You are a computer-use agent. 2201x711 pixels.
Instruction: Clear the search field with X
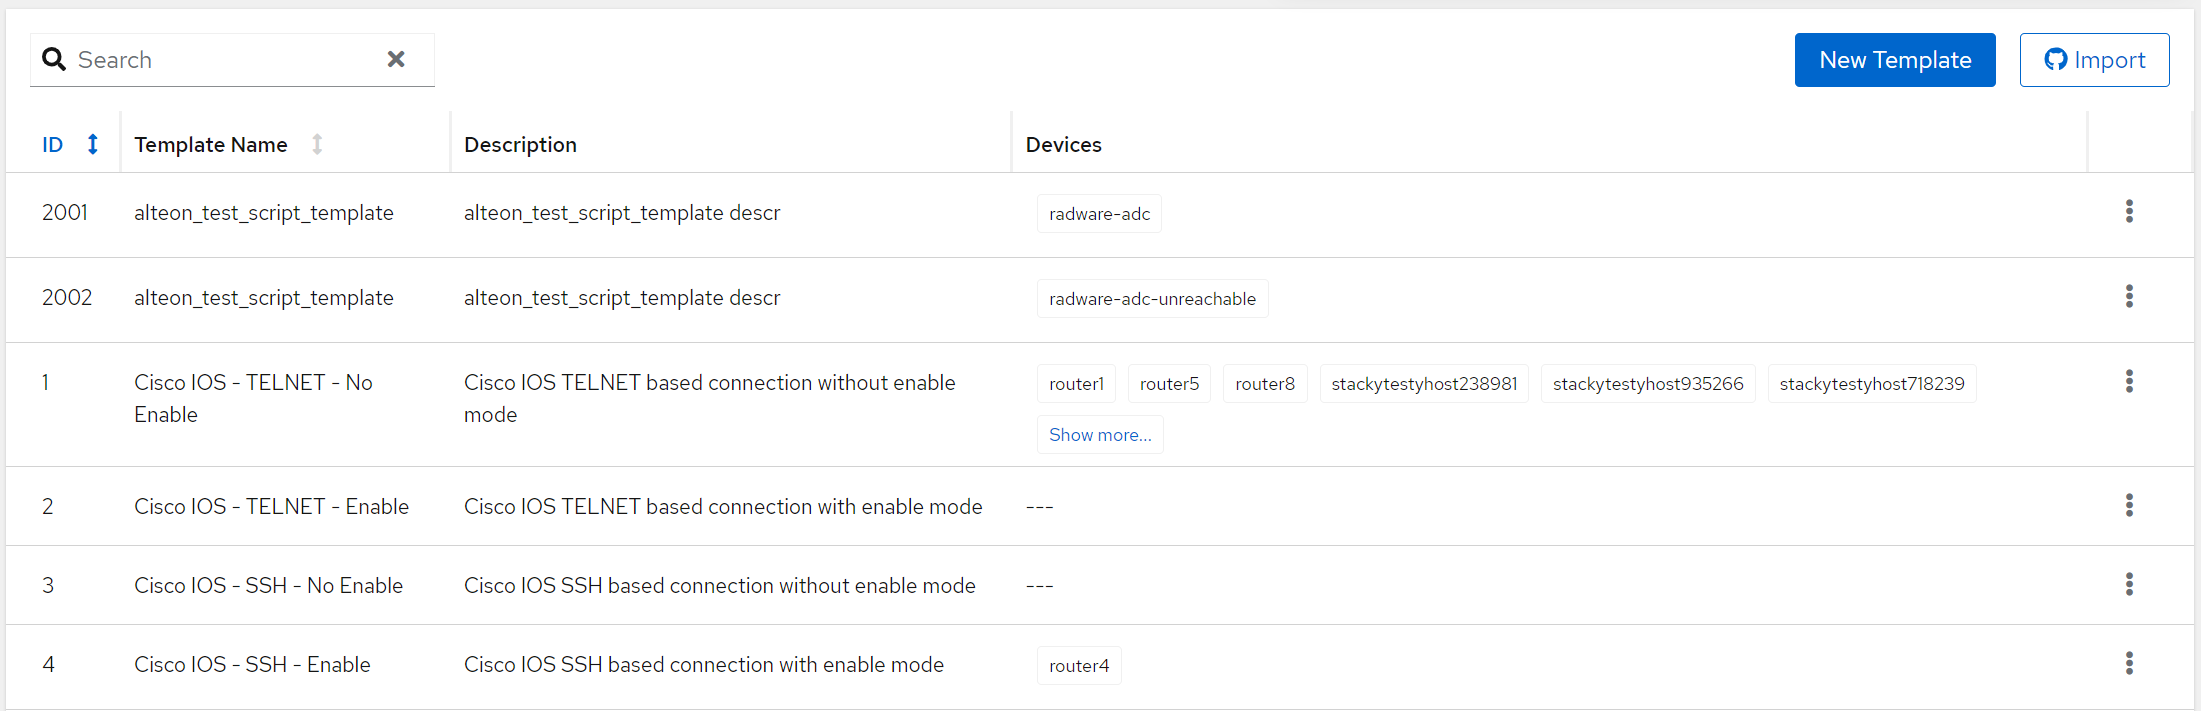(396, 59)
